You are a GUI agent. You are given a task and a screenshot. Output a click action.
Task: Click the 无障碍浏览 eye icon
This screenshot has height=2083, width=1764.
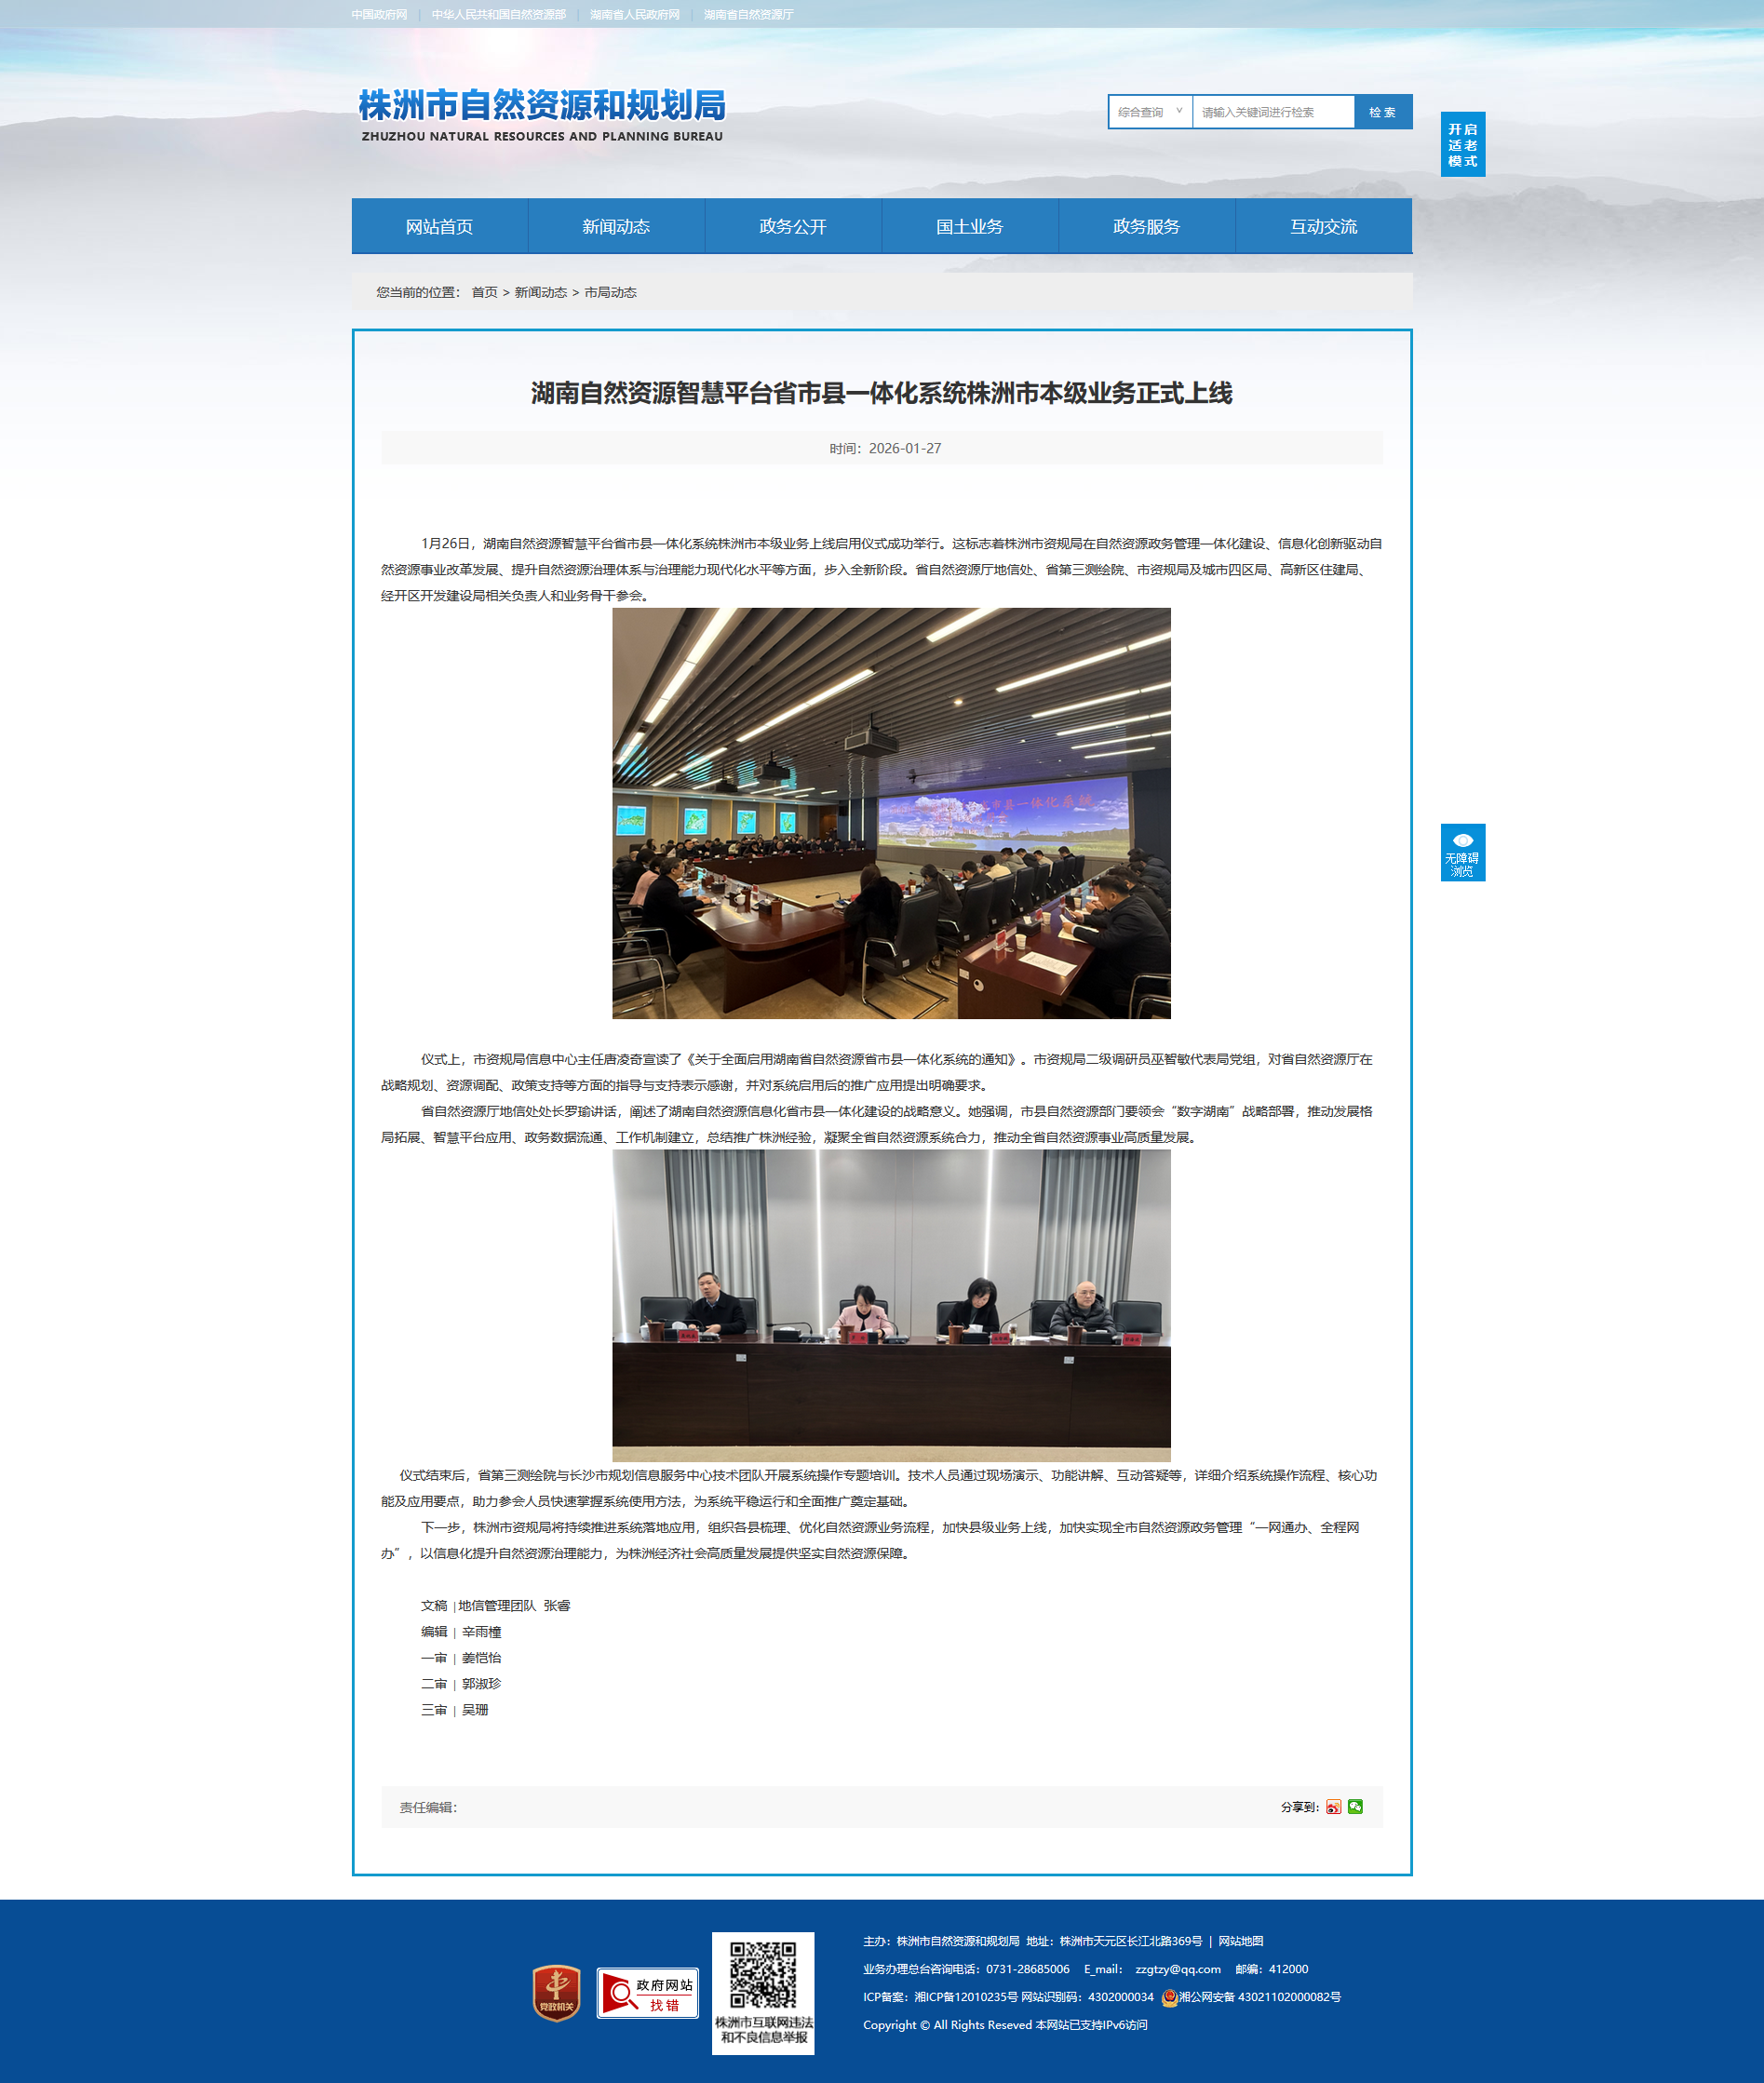(x=1462, y=841)
